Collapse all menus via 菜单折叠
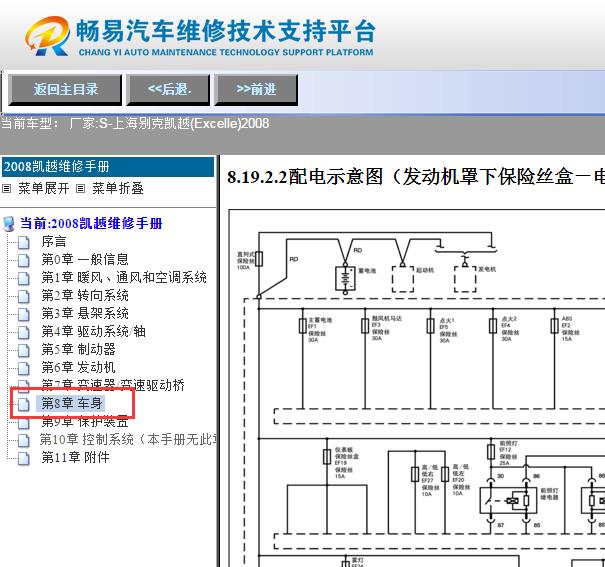This screenshot has height=567, width=605. coord(118,189)
